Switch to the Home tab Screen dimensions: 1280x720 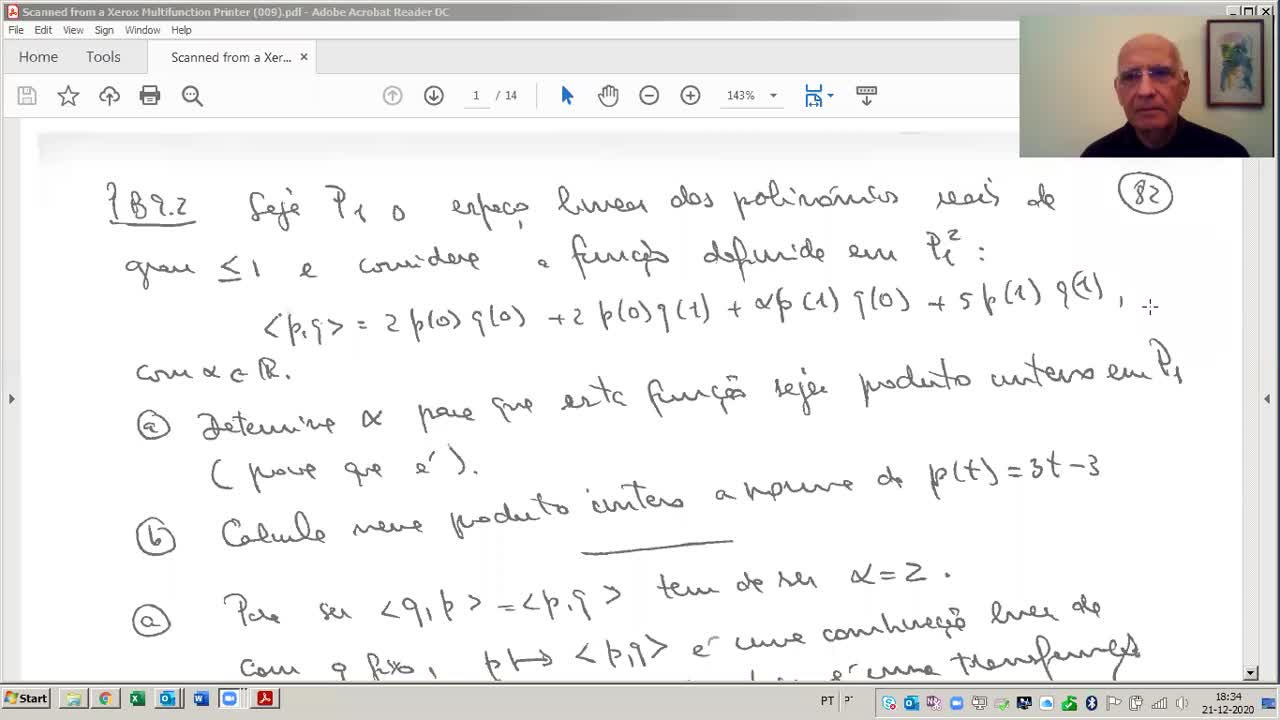[38, 57]
